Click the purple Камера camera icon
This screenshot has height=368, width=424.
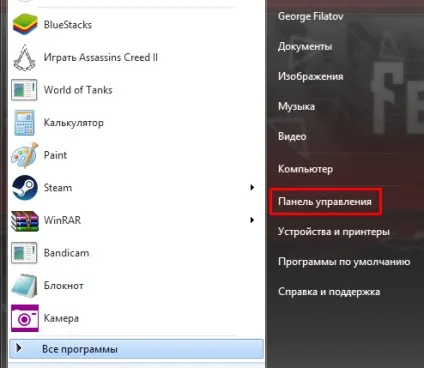[x=25, y=318]
